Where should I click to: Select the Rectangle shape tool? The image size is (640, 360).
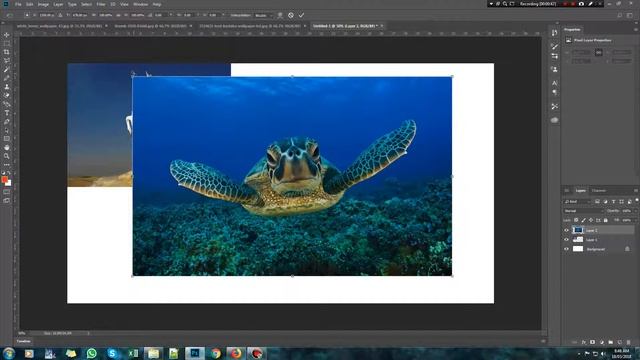click(x=7, y=139)
